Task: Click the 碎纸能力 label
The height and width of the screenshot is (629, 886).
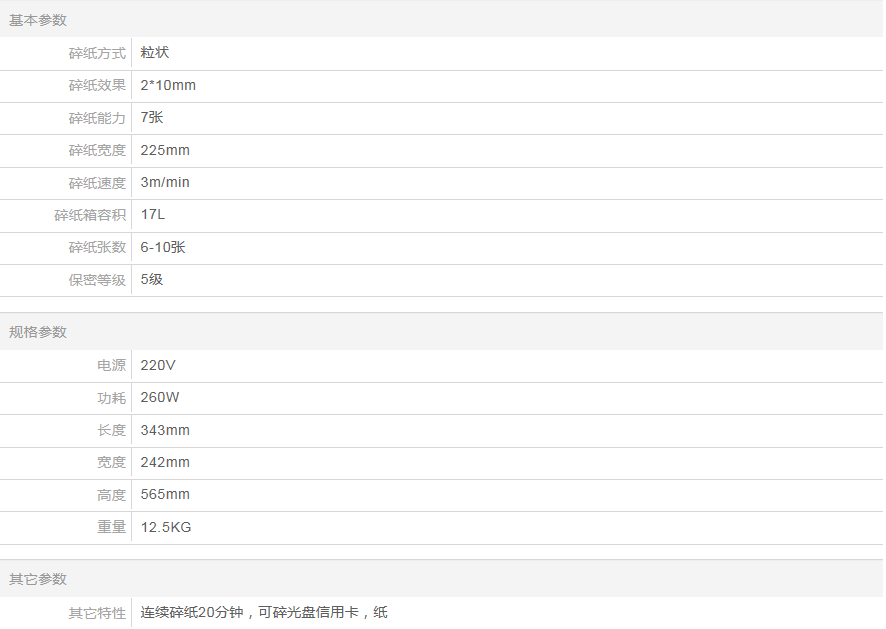Action: (97, 118)
